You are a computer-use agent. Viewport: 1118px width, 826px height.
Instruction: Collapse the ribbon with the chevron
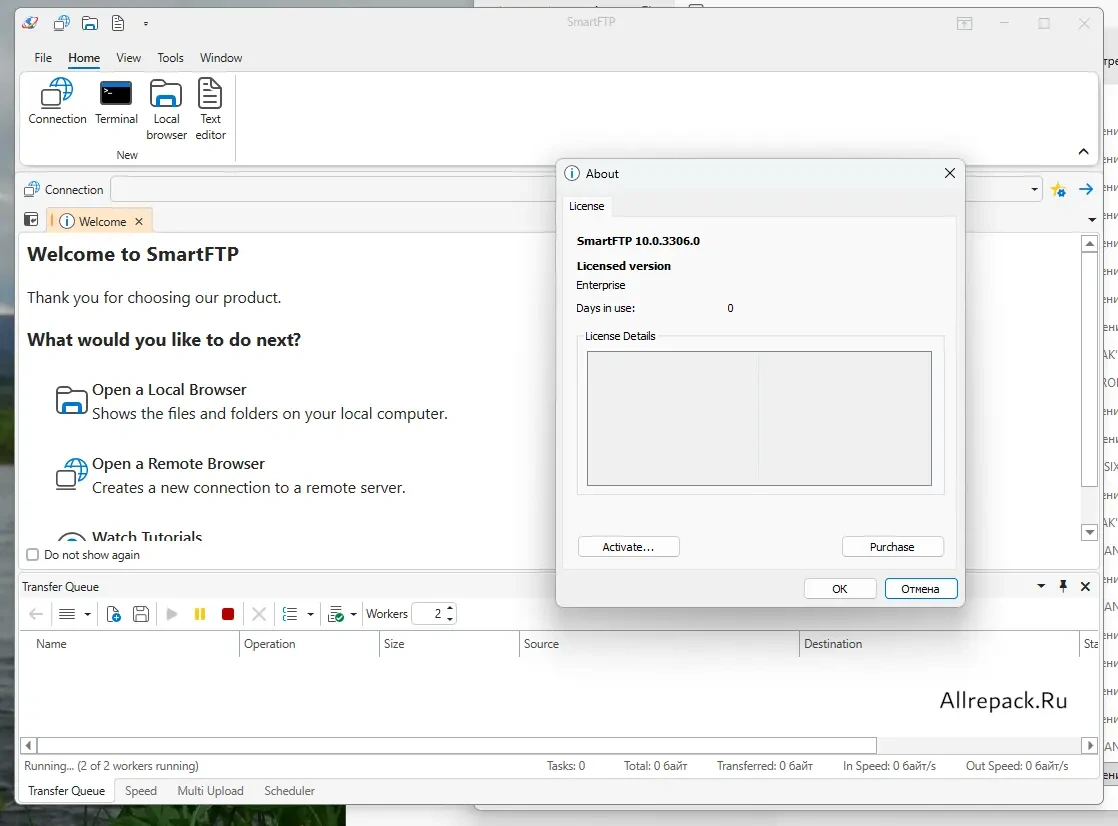(1083, 151)
